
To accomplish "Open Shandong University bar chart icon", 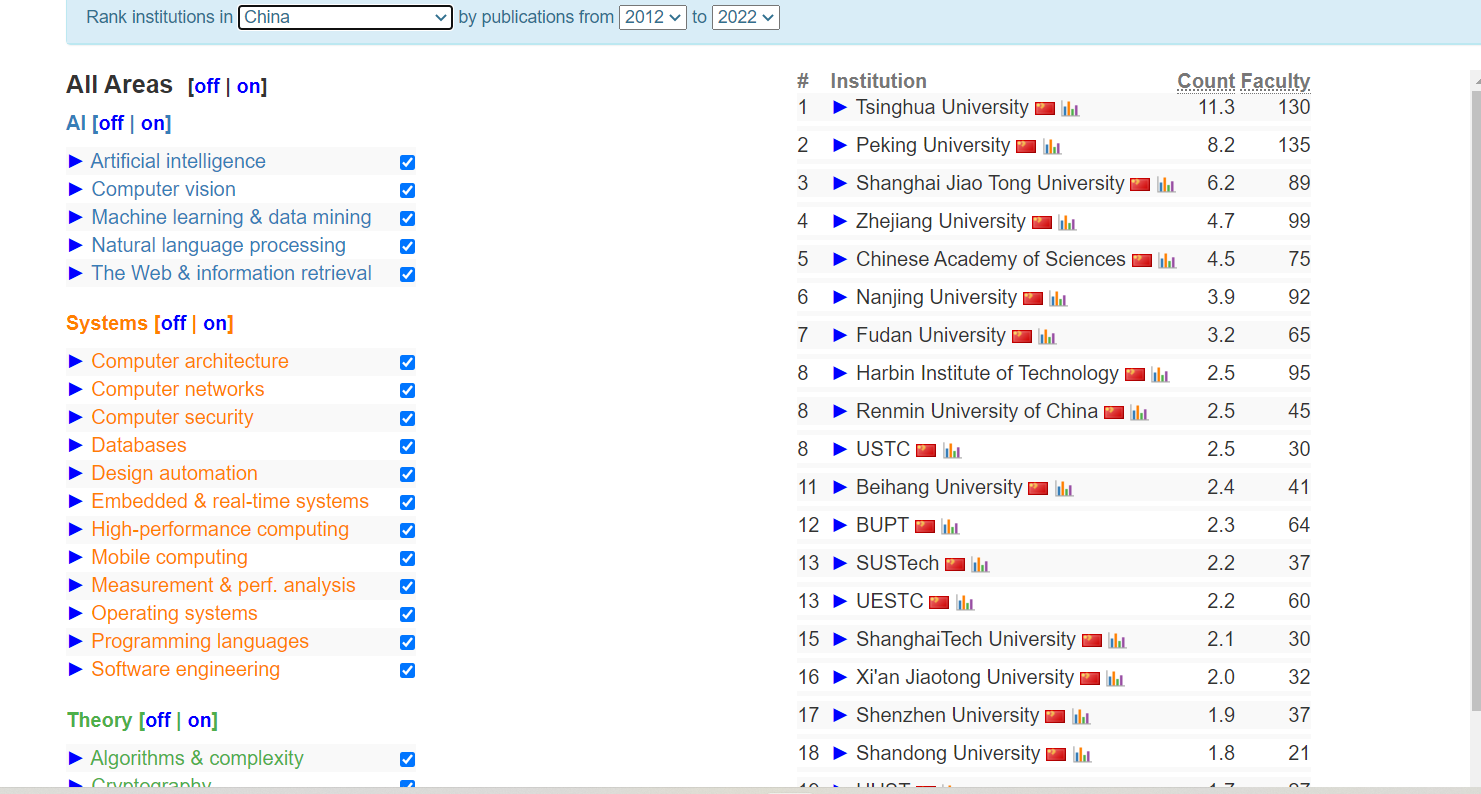I will point(1082,755).
